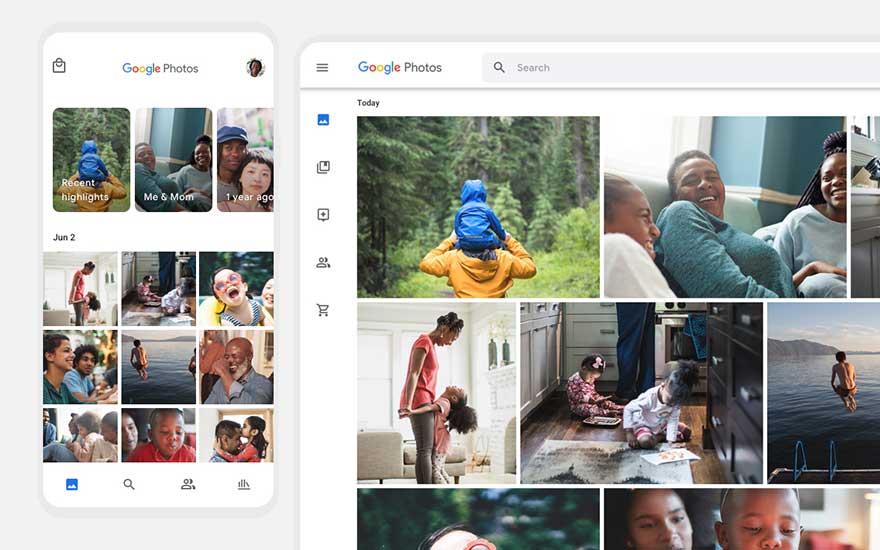
Task: Open mobile photo of boy in red shirt
Action: pyautogui.click(x=158, y=435)
